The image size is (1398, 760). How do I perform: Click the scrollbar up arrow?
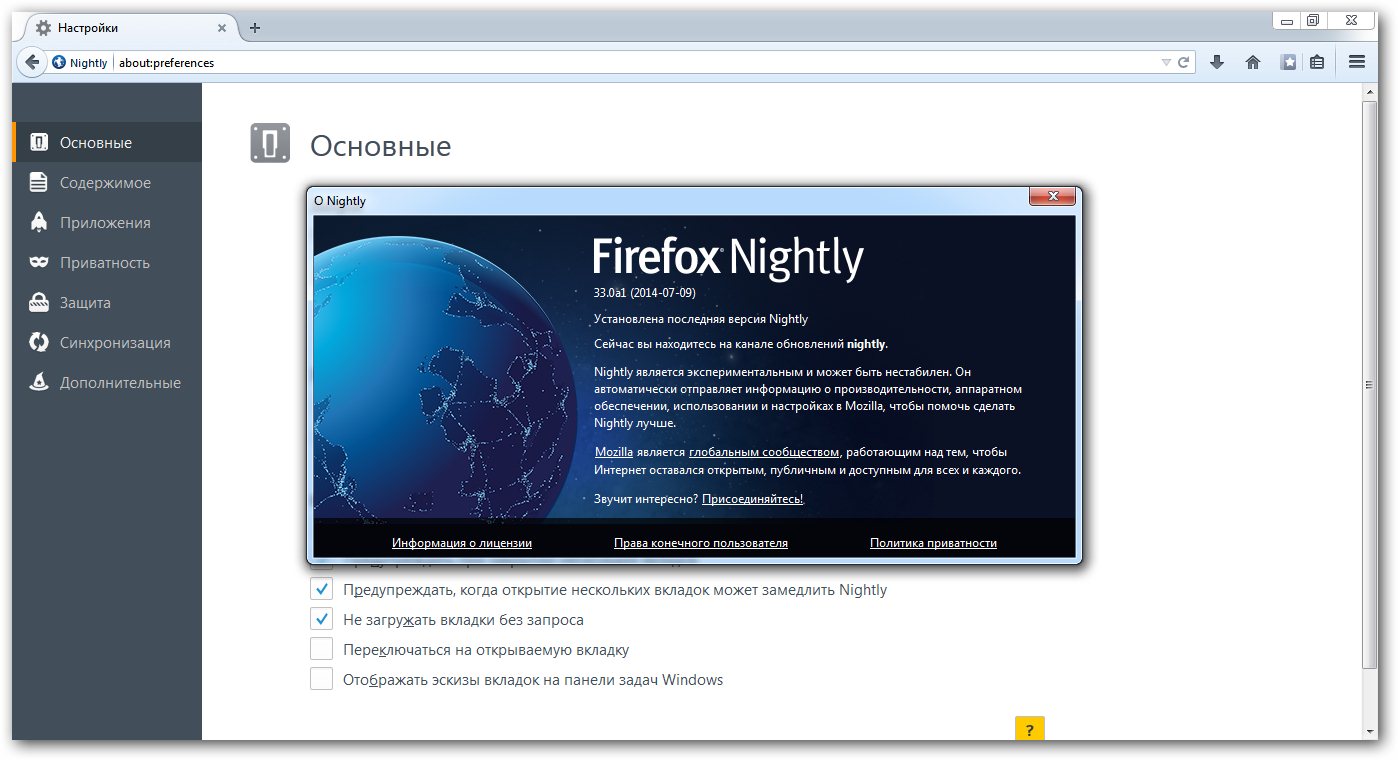(1371, 92)
